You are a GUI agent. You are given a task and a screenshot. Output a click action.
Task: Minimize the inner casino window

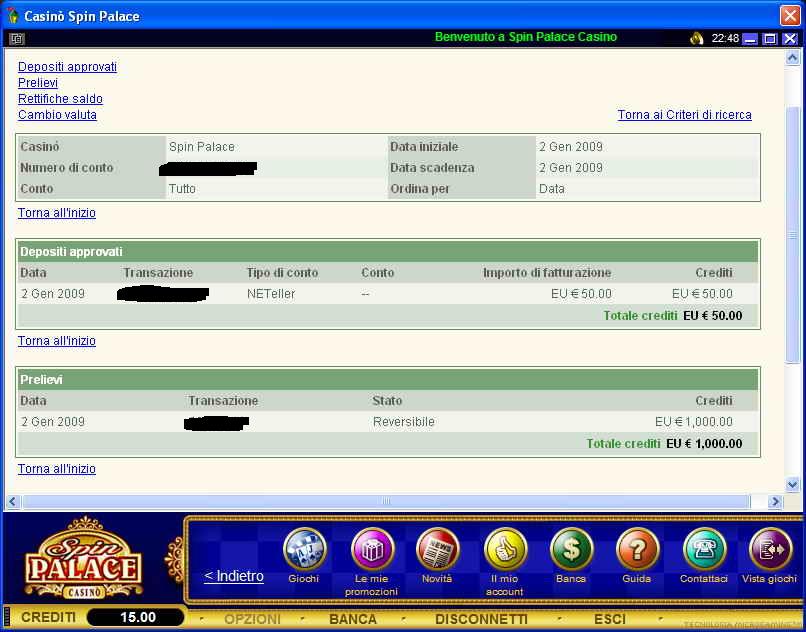(x=750, y=39)
